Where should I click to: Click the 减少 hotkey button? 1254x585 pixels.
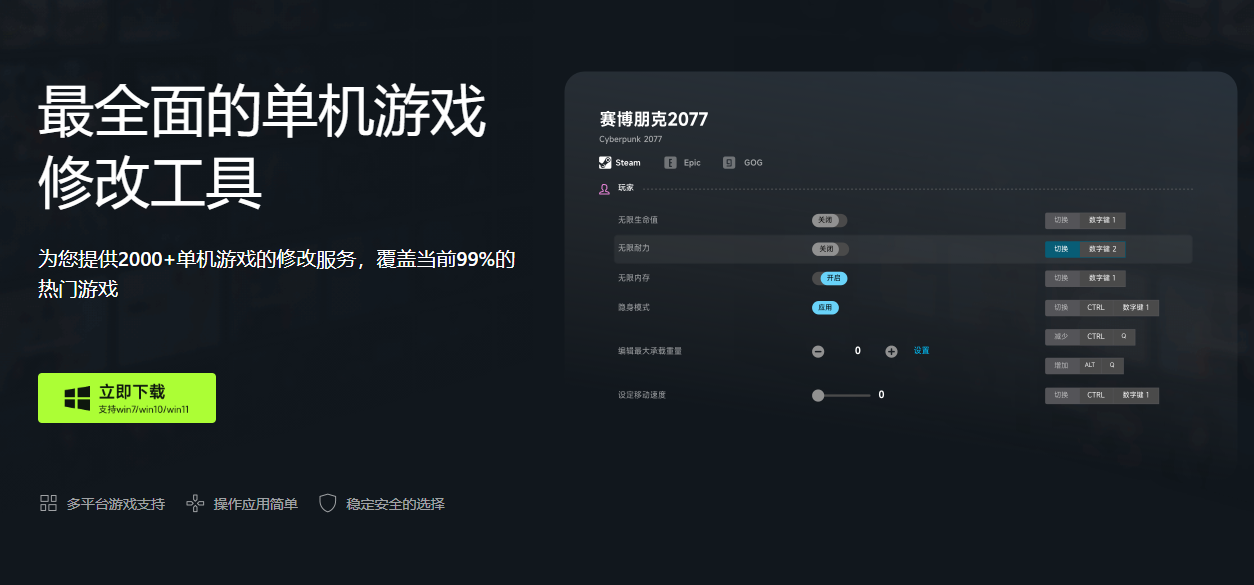[x=1062, y=337]
